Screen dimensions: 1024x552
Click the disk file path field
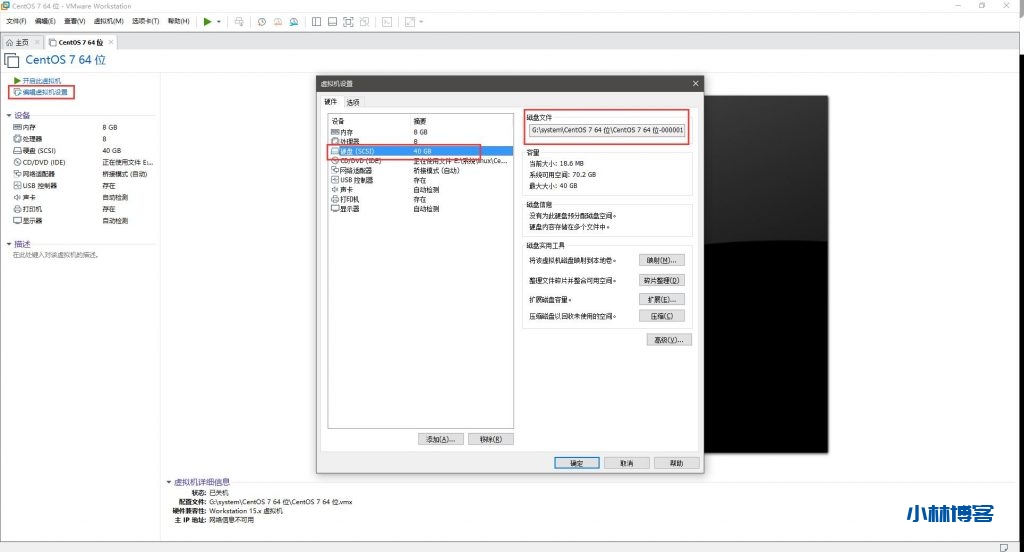pyautogui.click(x=607, y=130)
